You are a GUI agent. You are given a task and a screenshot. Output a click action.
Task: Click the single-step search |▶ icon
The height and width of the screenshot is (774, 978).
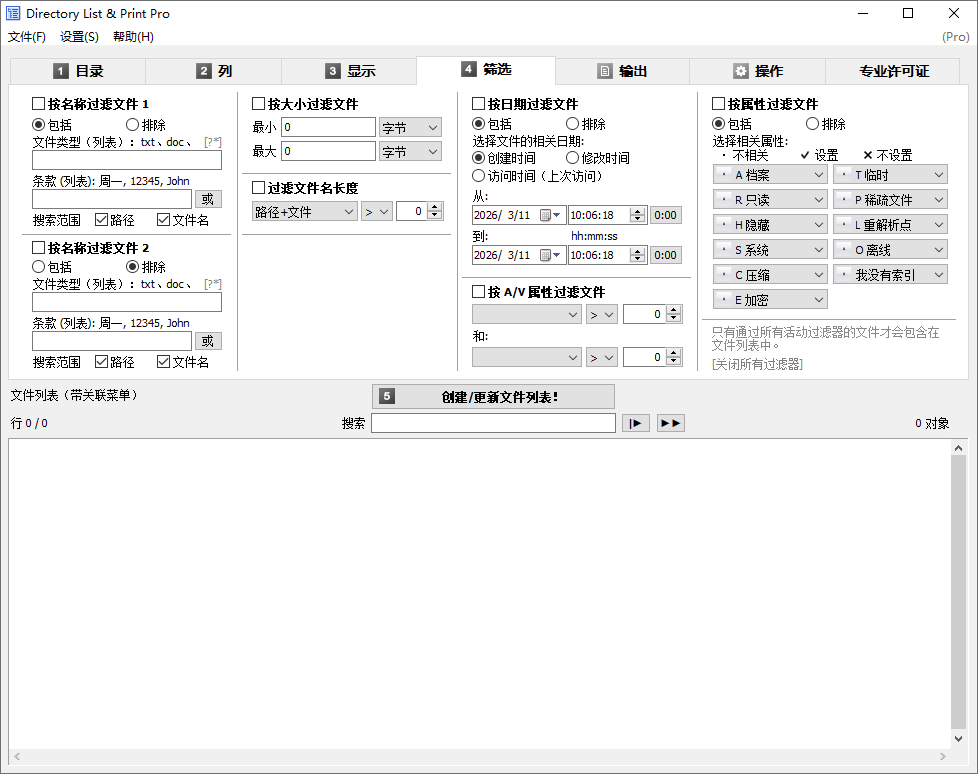(636, 422)
